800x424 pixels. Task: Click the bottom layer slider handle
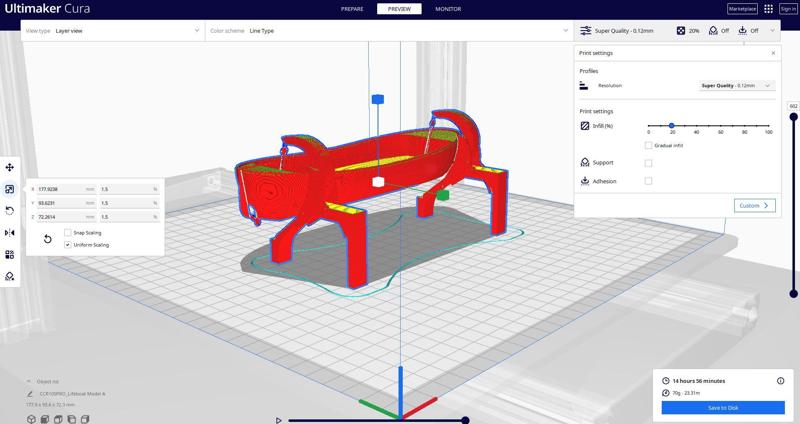pyautogui.click(x=793, y=293)
